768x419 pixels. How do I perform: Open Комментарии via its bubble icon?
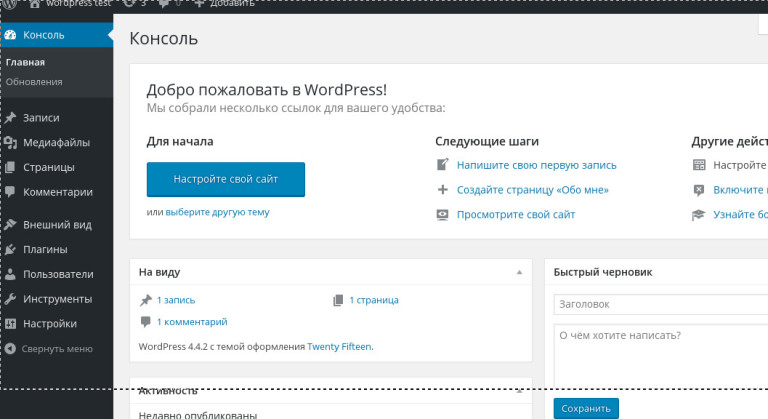tap(10, 192)
